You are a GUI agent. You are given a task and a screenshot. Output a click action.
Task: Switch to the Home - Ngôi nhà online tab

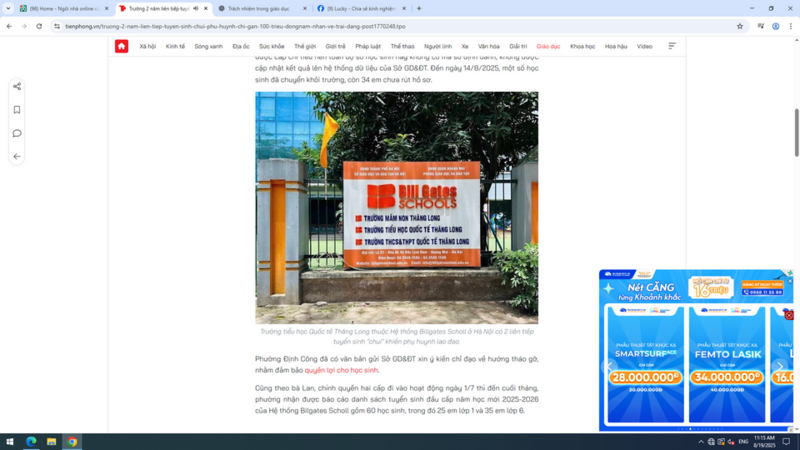pyautogui.click(x=63, y=9)
